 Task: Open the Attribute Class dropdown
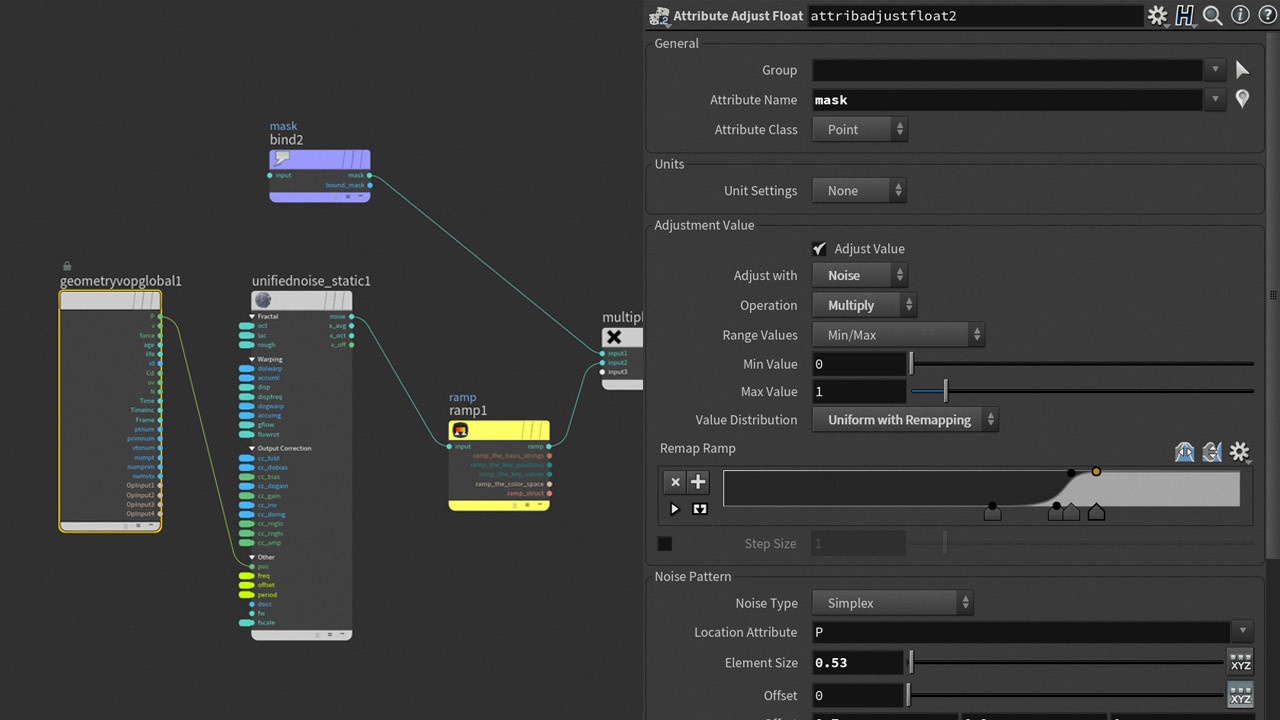[x=860, y=130]
